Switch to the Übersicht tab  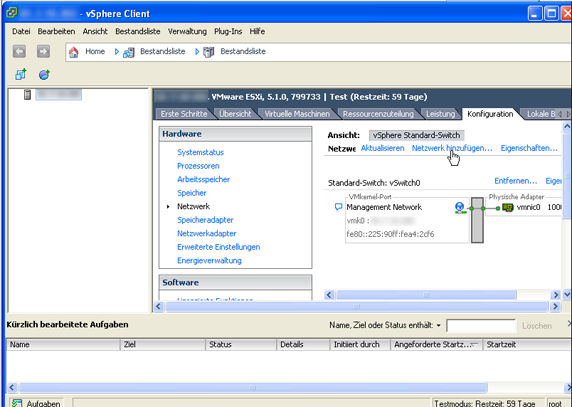pos(235,114)
